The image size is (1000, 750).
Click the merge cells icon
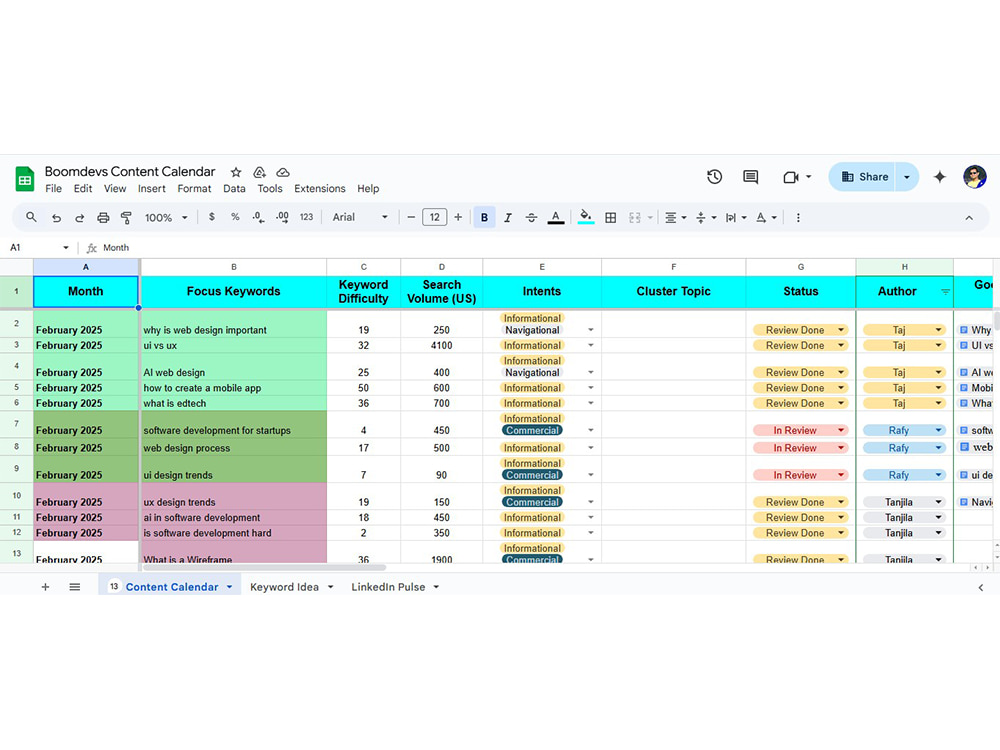click(x=635, y=218)
